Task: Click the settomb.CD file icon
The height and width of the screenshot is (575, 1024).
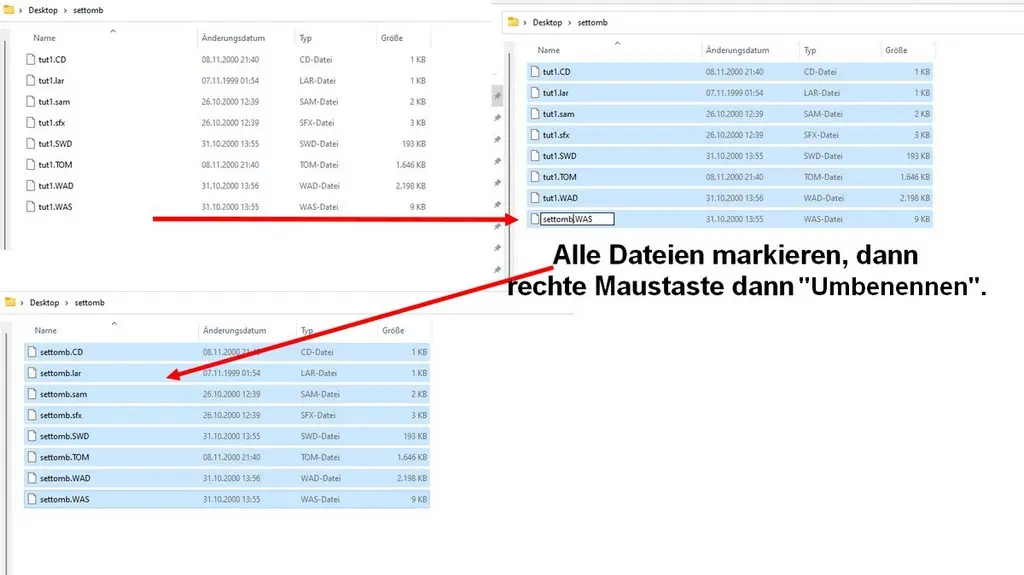Action: pyautogui.click(x=32, y=352)
